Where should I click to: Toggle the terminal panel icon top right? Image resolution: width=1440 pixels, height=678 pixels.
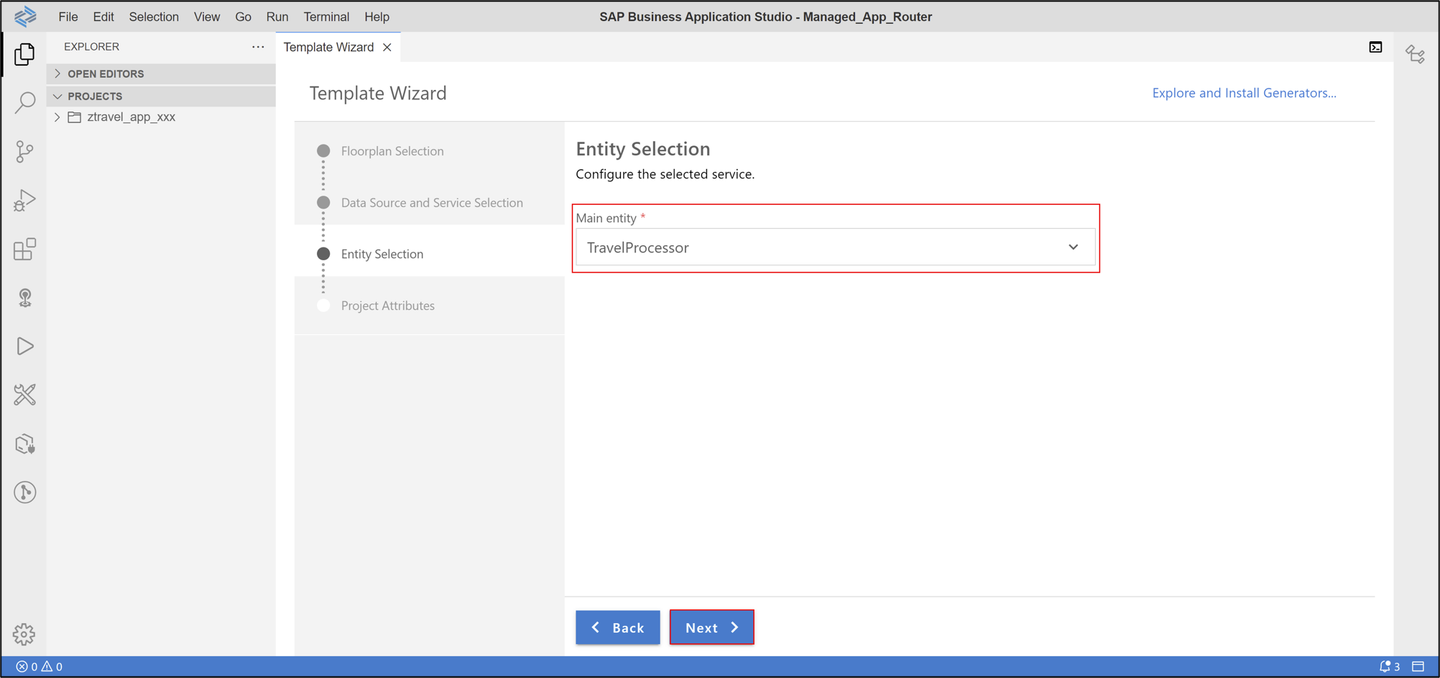click(x=1376, y=47)
